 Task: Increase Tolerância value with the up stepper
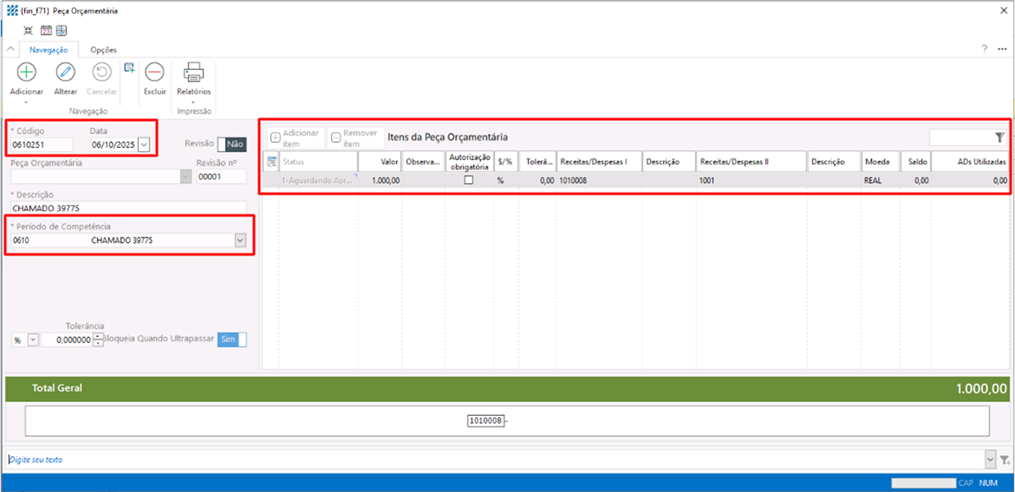pos(98,336)
